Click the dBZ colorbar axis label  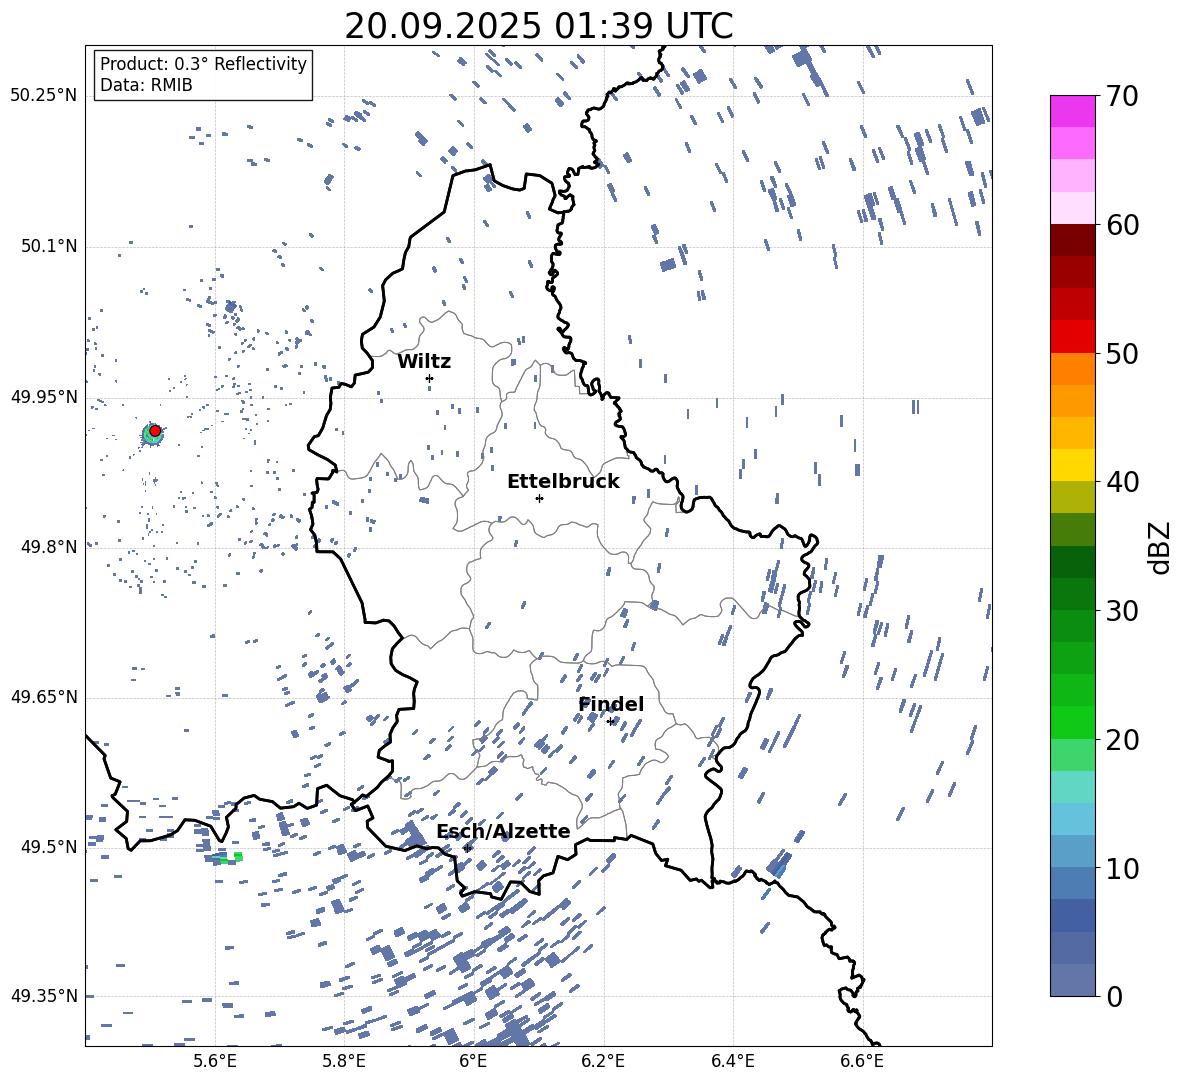(x=1160, y=547)
